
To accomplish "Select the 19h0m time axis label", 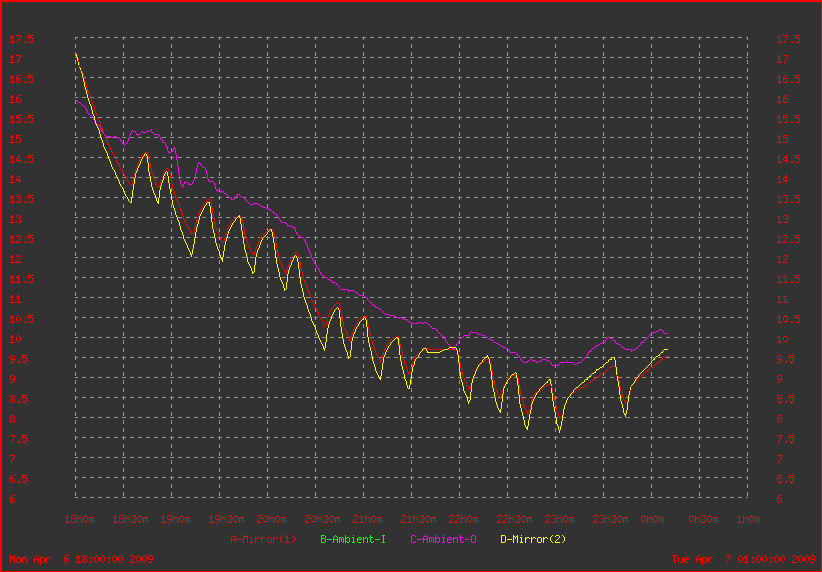I will click(x=175, y=519).
